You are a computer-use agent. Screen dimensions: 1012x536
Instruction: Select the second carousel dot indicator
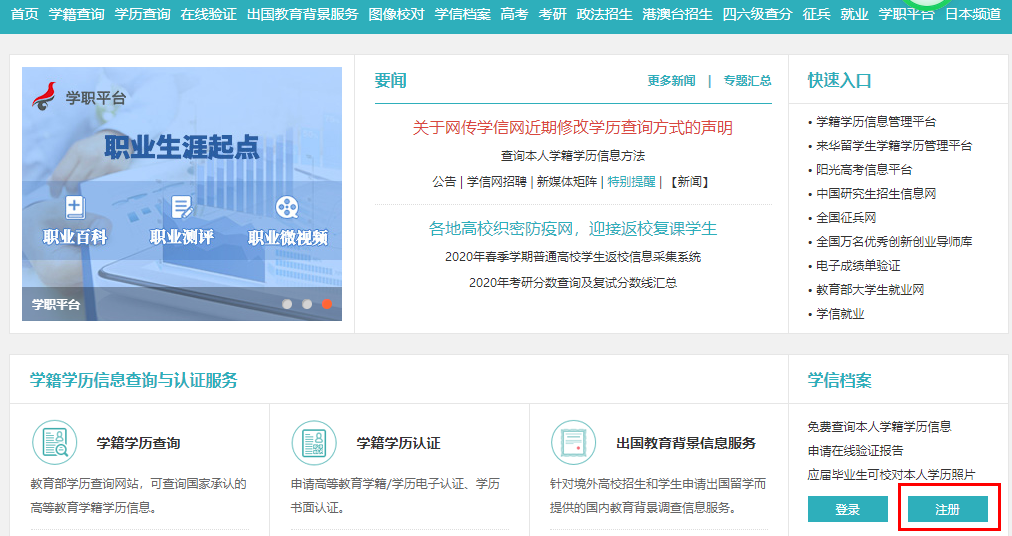point(307,304)
